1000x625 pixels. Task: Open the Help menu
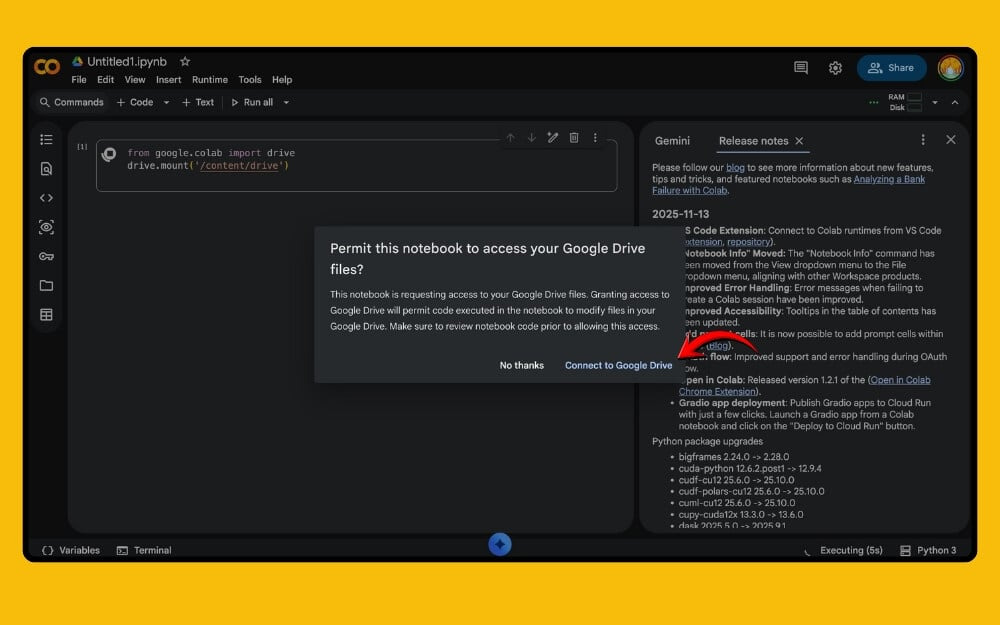tap(282, 80)
